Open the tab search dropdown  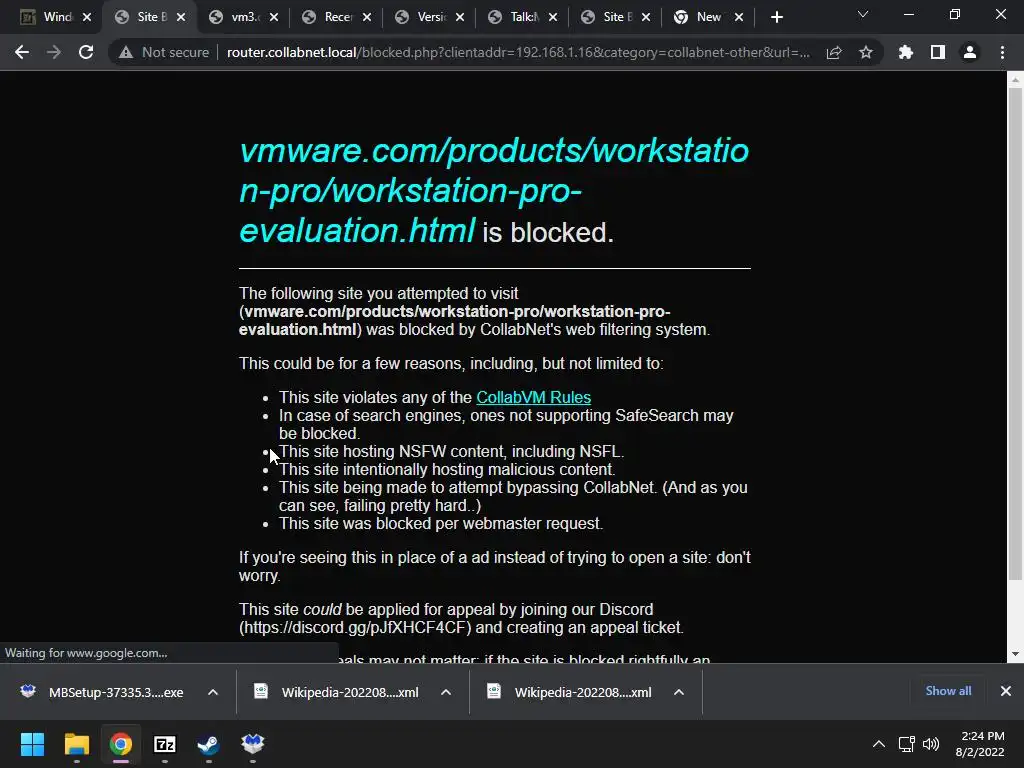863,14
